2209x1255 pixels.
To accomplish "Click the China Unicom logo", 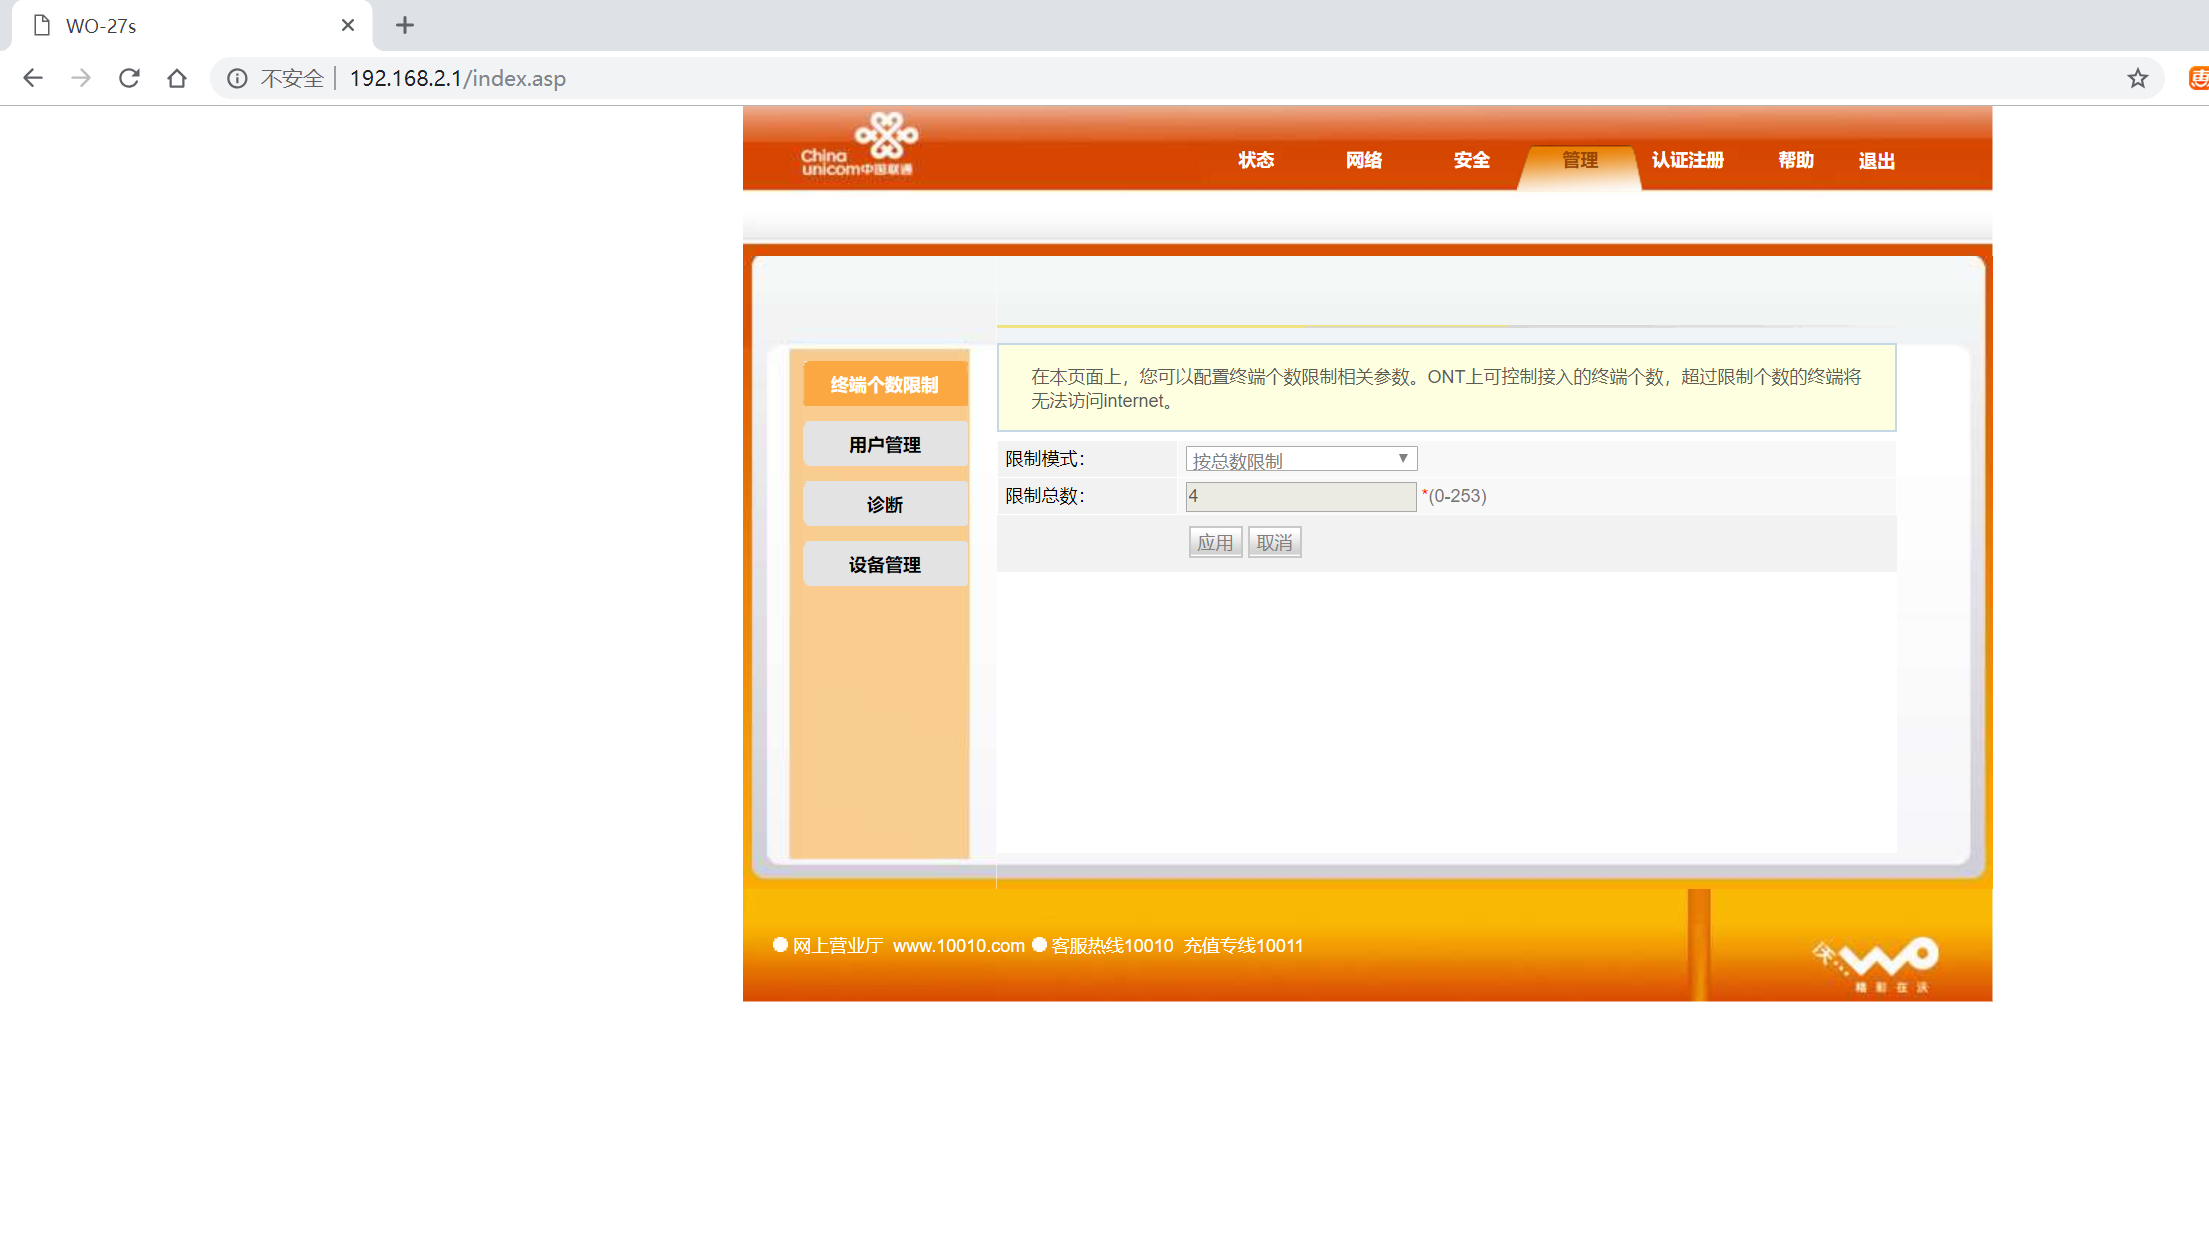I will click(x=859, y=145).
